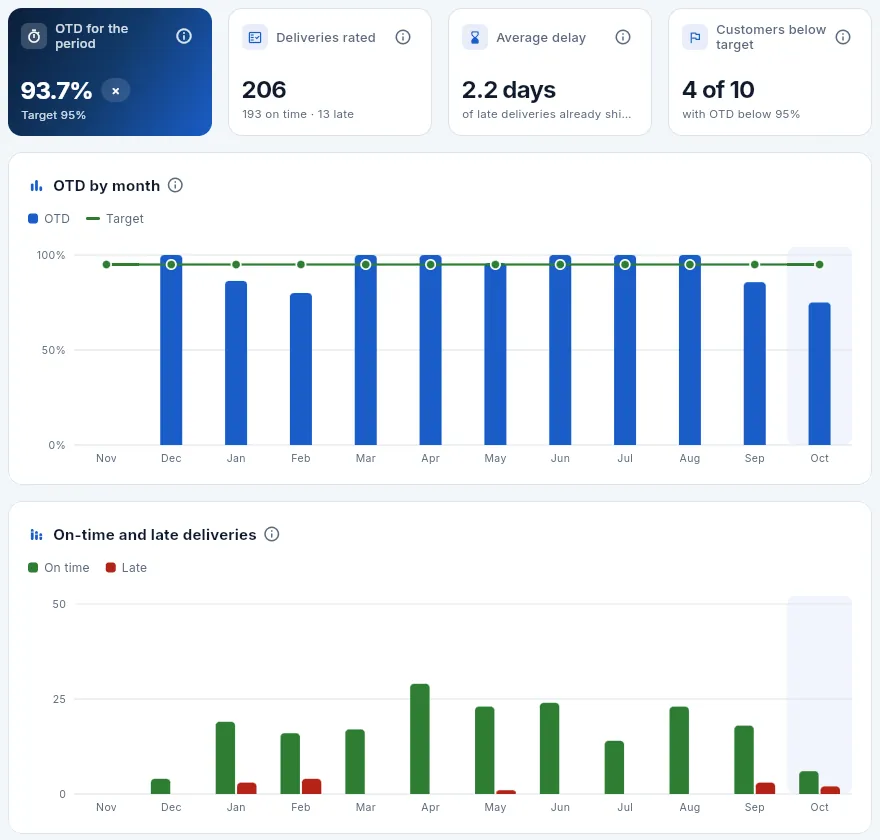Viewport: 880px width, 840px height.
Task: Open info tooltip on OTD for the period card
Action: (x=184, y=36)
